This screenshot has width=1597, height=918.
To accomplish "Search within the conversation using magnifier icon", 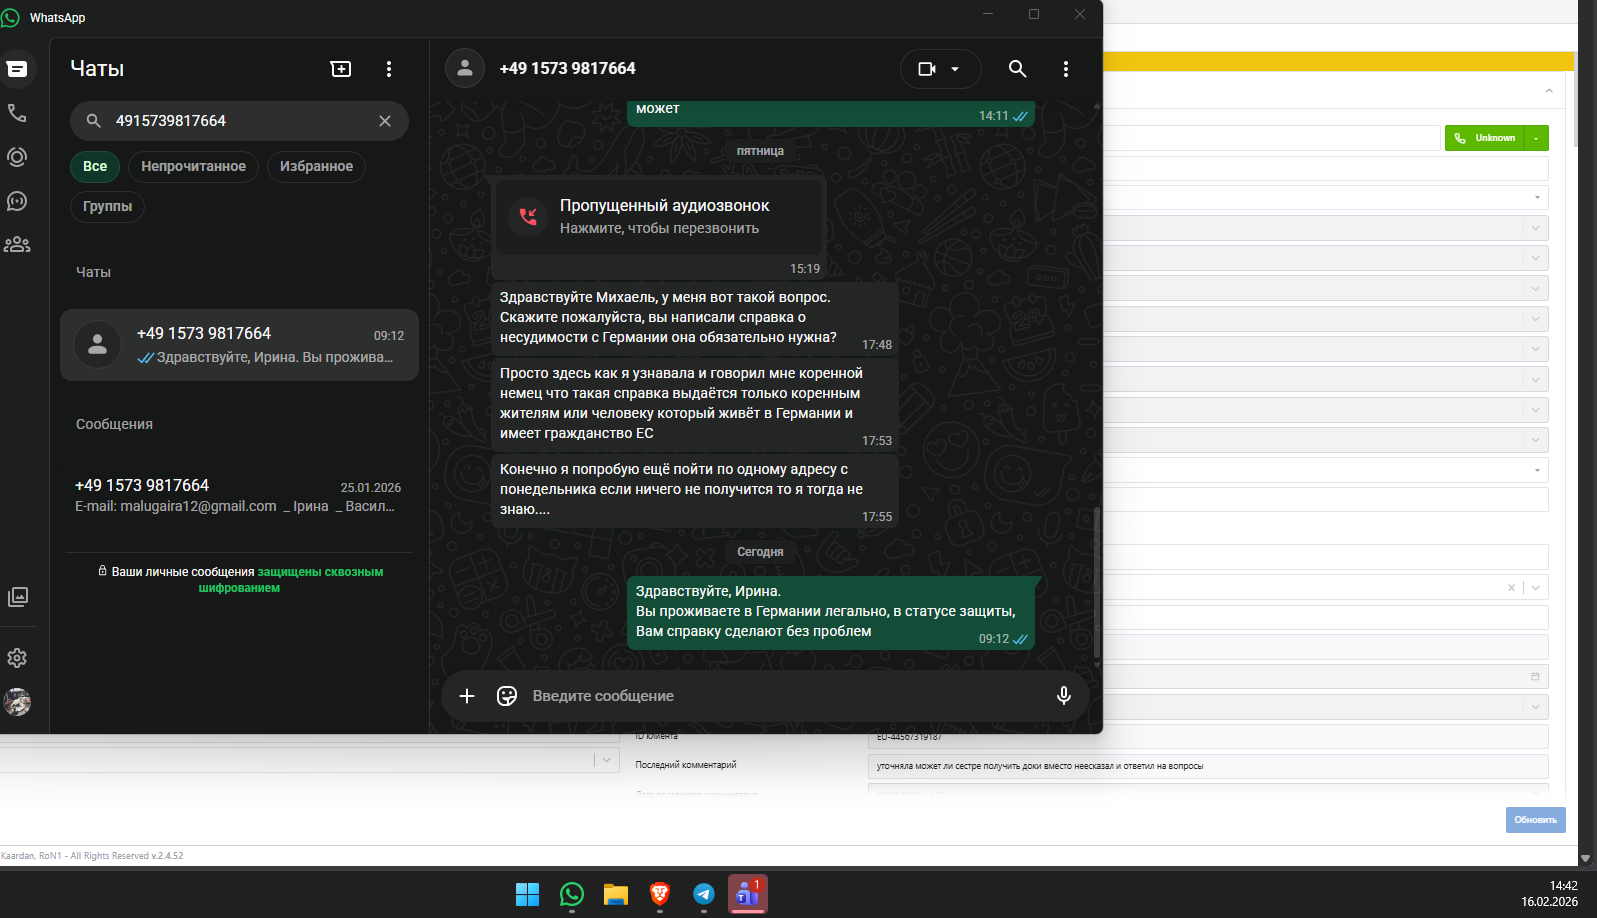I will pos(1017,69).
